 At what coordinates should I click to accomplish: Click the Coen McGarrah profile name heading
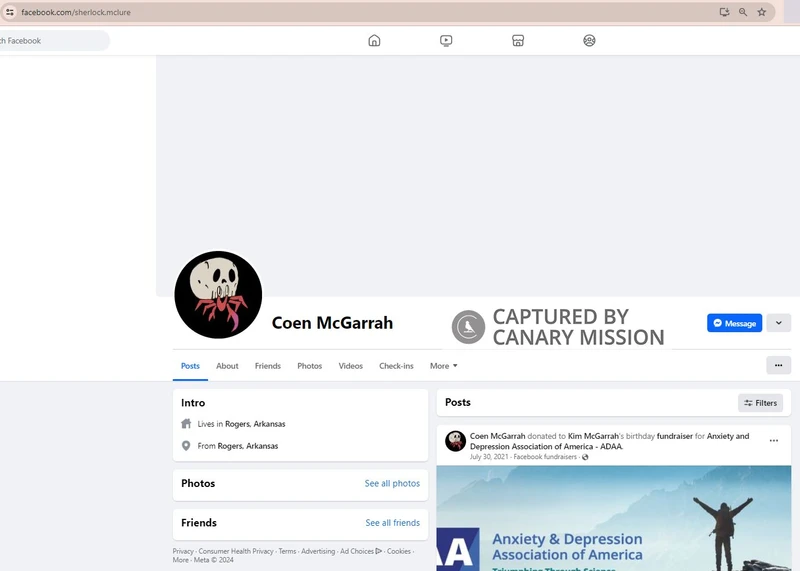pos(332,323)
